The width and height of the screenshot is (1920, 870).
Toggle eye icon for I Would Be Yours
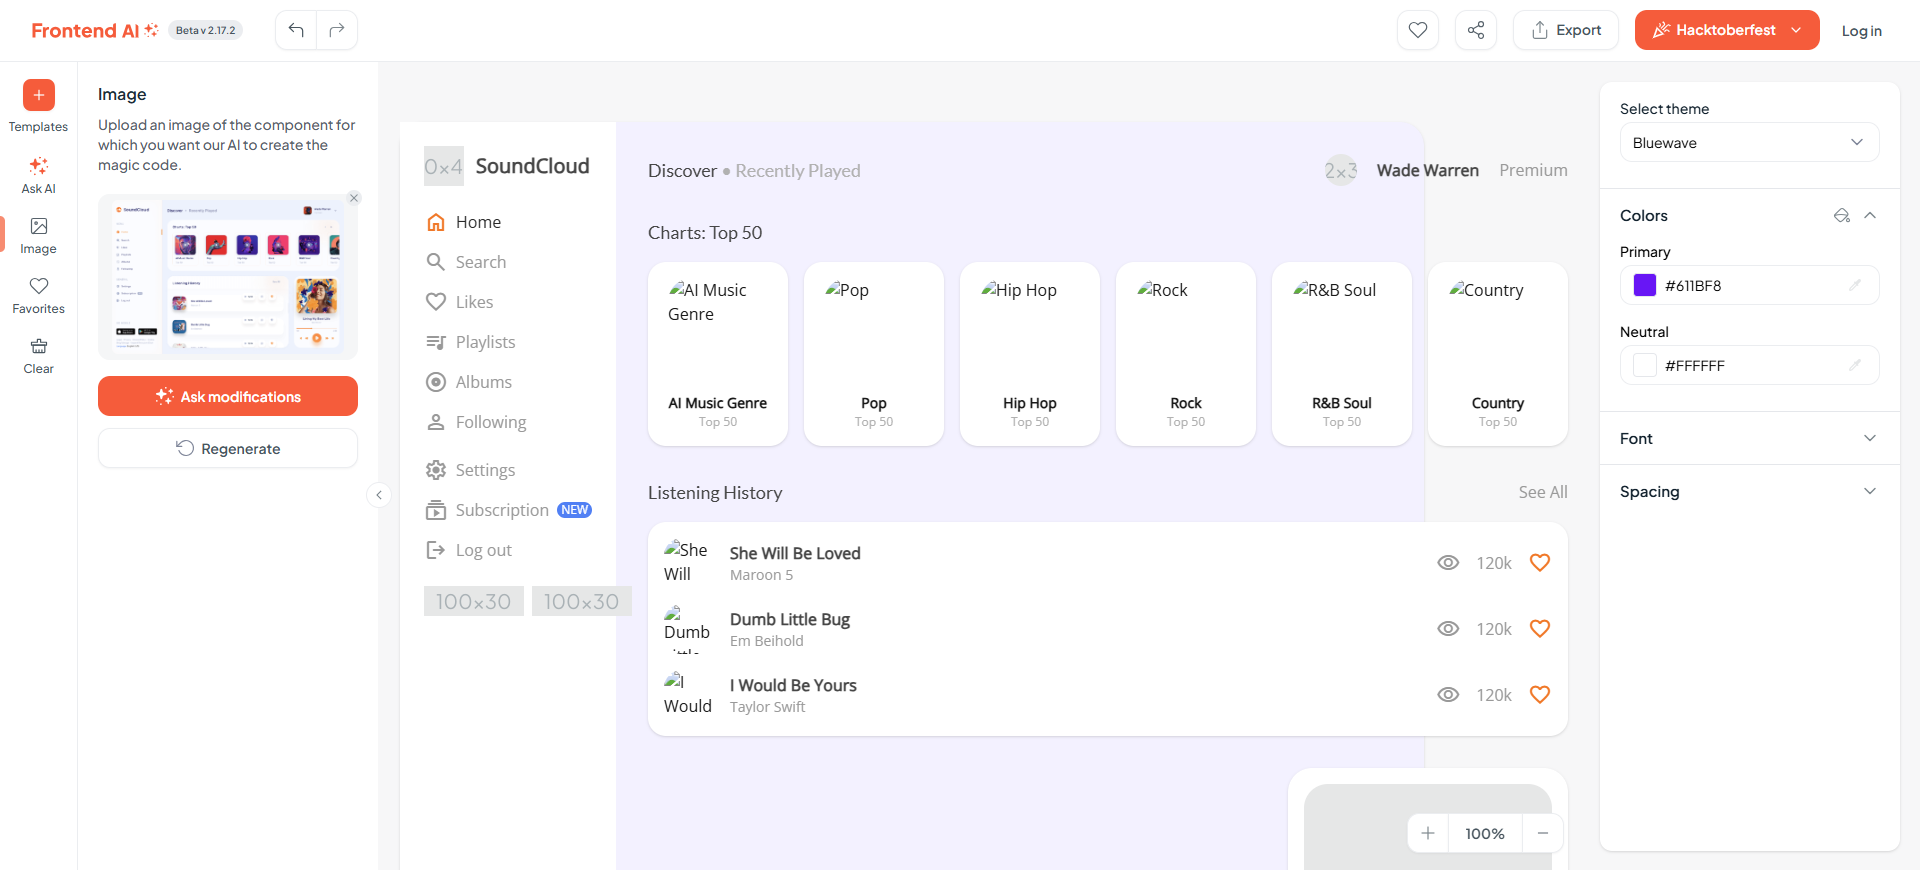(x=1448, y=695)
